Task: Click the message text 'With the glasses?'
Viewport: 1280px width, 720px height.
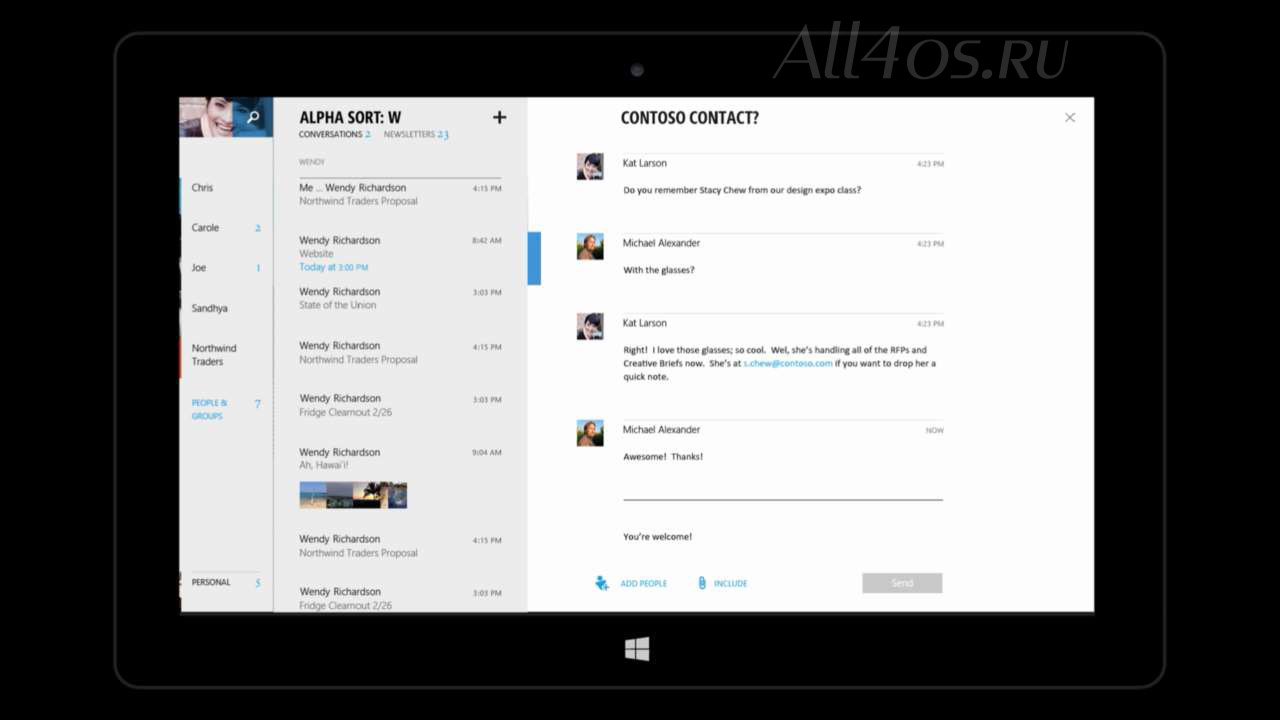Action: click(x=659, y=270)
